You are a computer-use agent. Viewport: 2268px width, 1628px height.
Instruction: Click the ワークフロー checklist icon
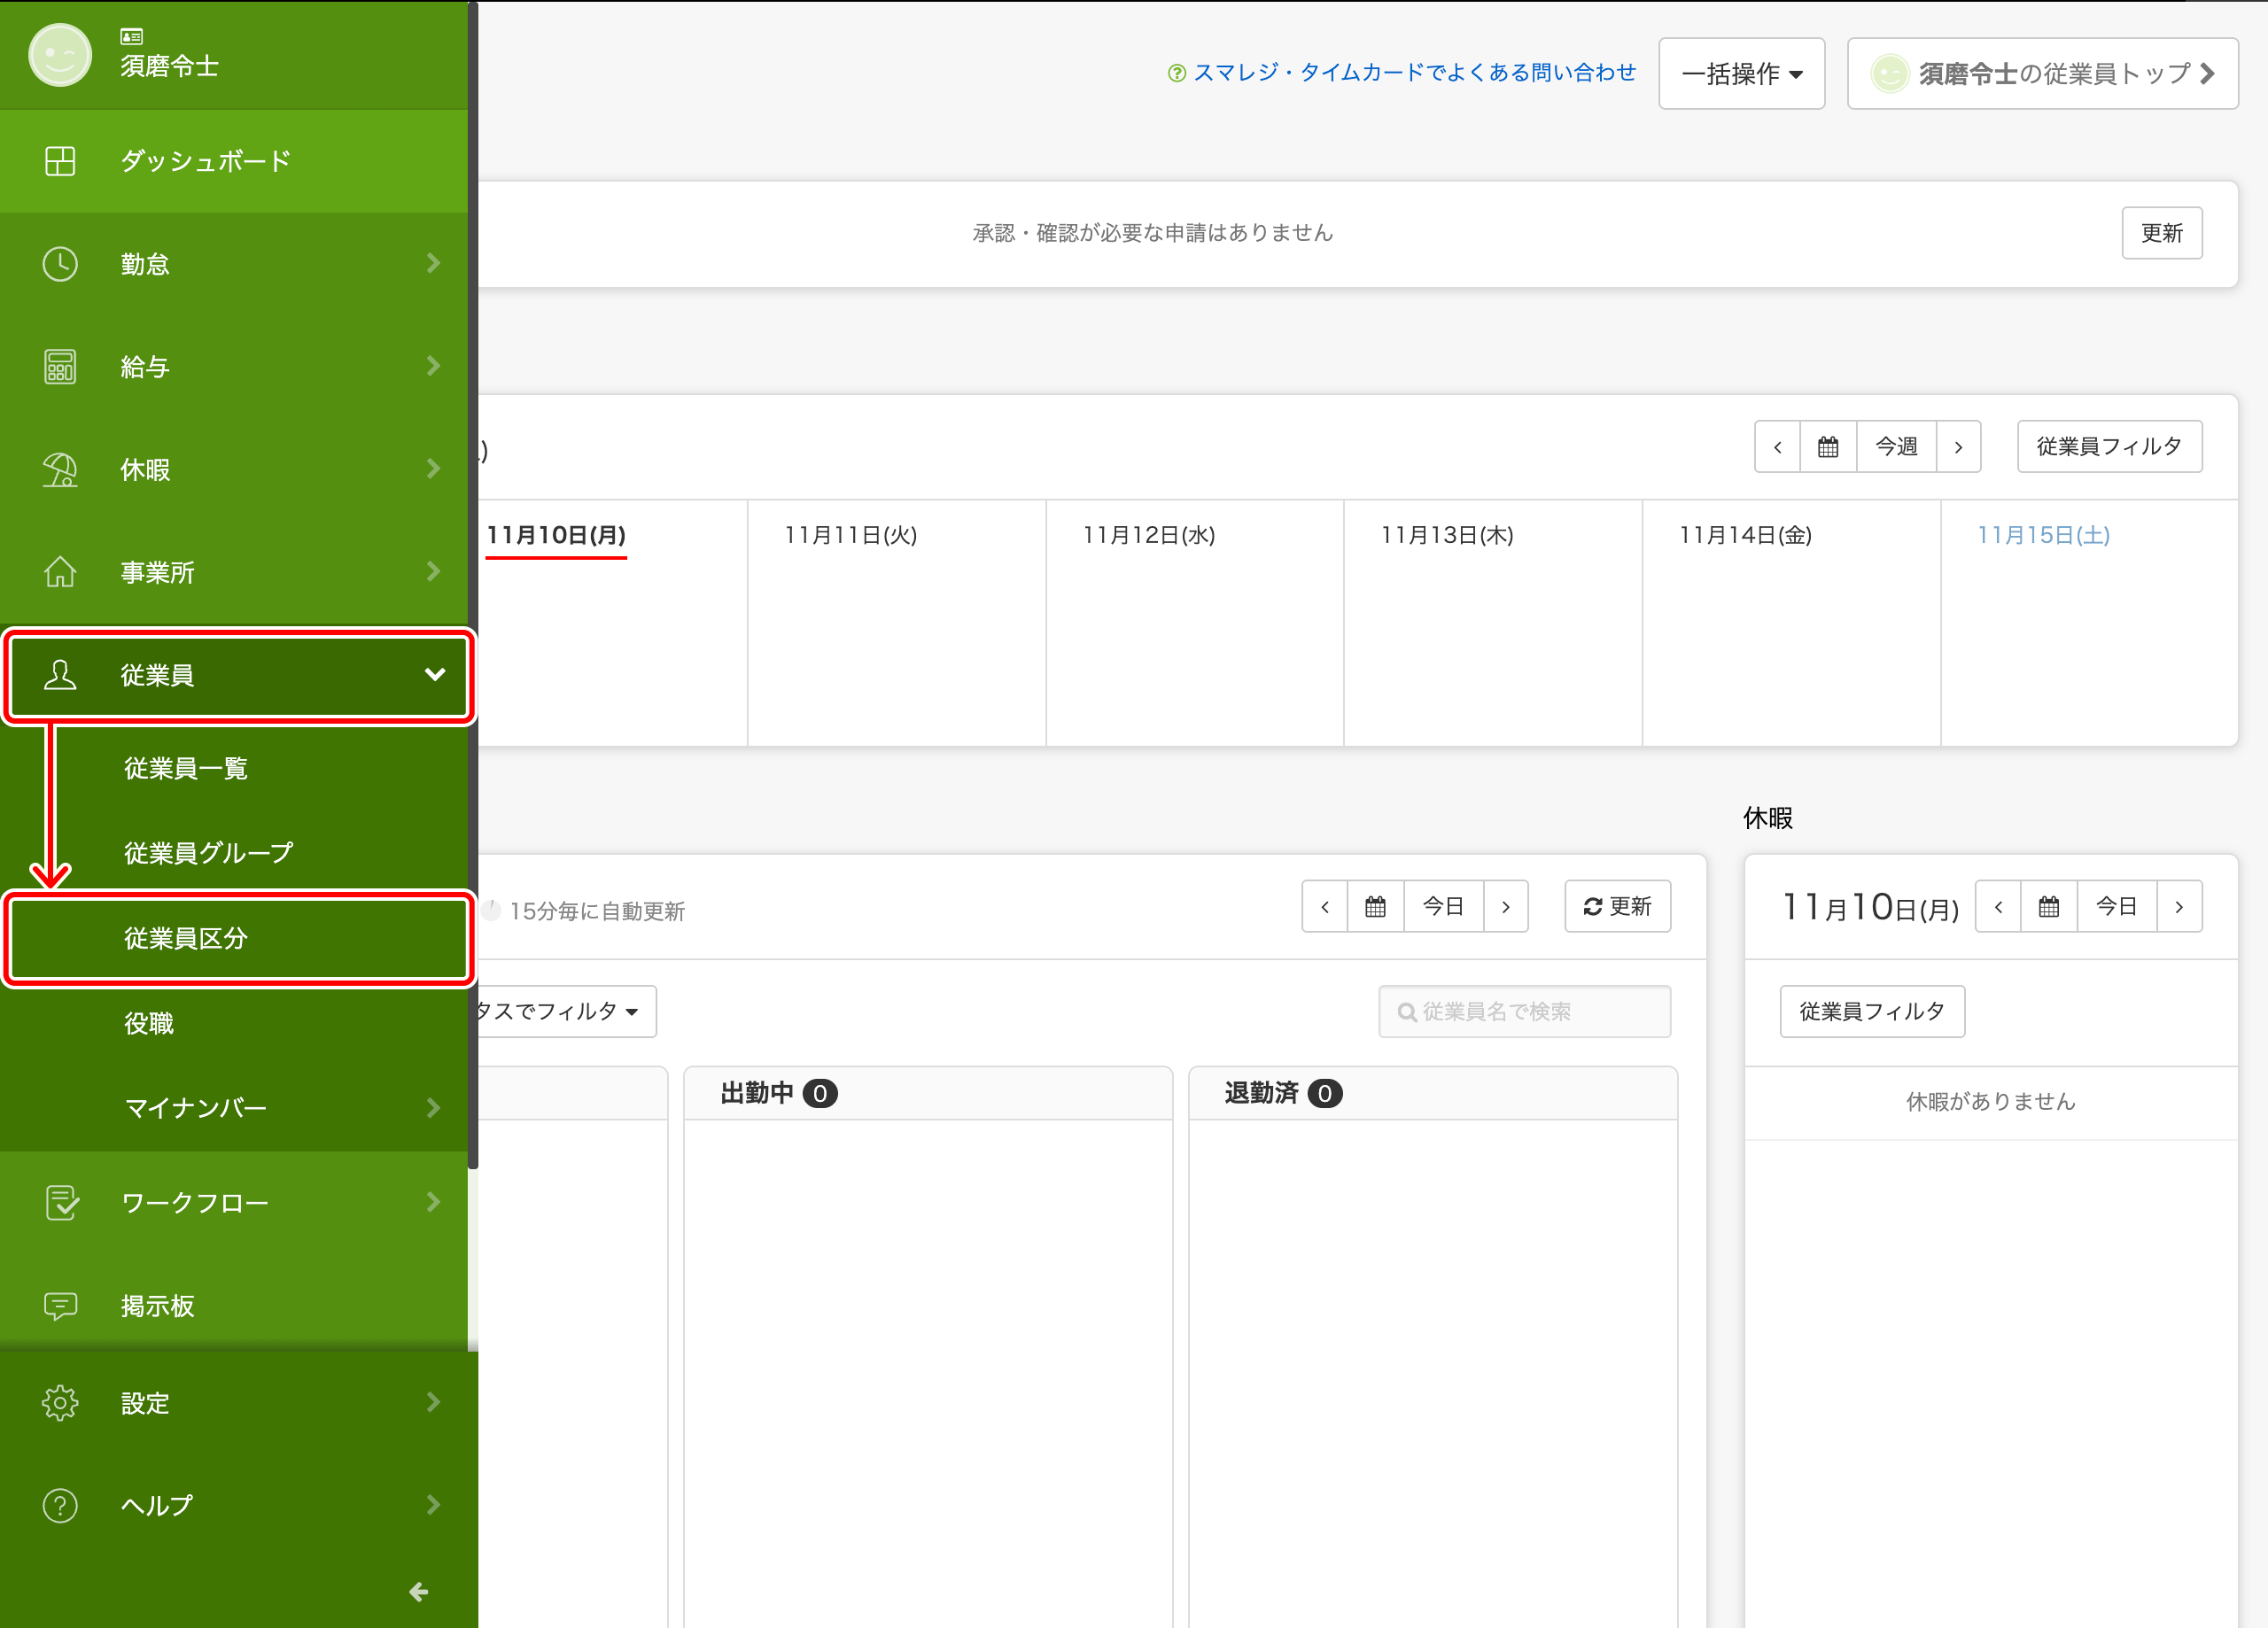click(61, 1202)
